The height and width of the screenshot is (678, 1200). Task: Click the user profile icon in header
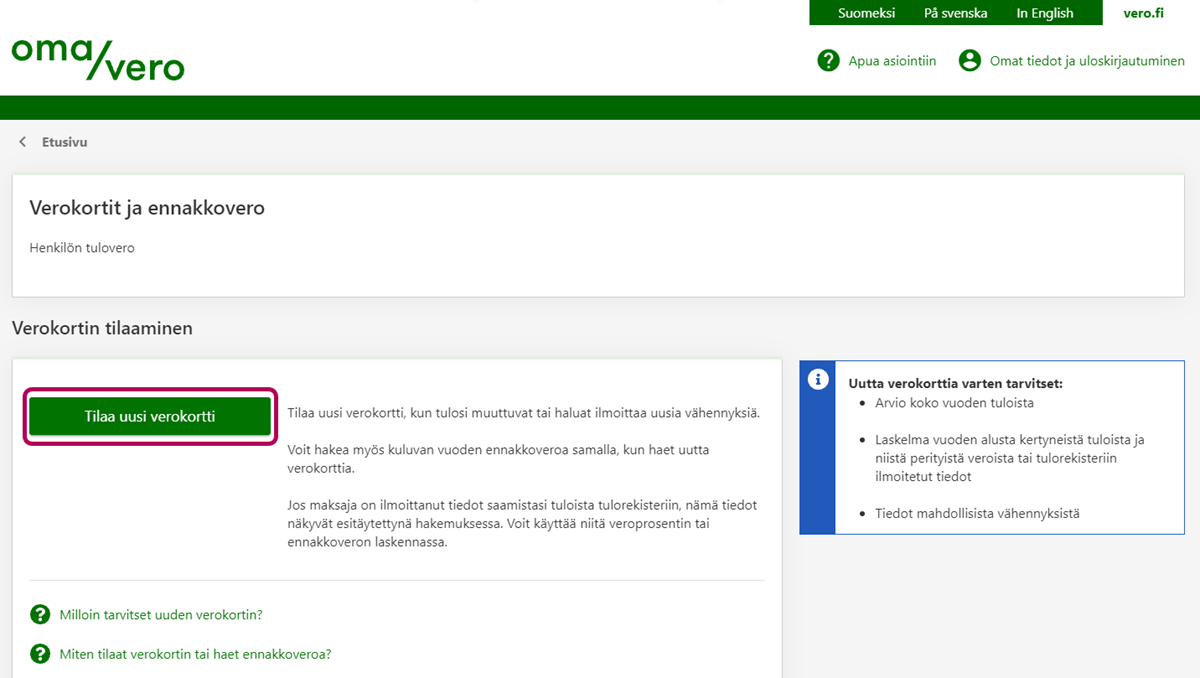(969, 61)
